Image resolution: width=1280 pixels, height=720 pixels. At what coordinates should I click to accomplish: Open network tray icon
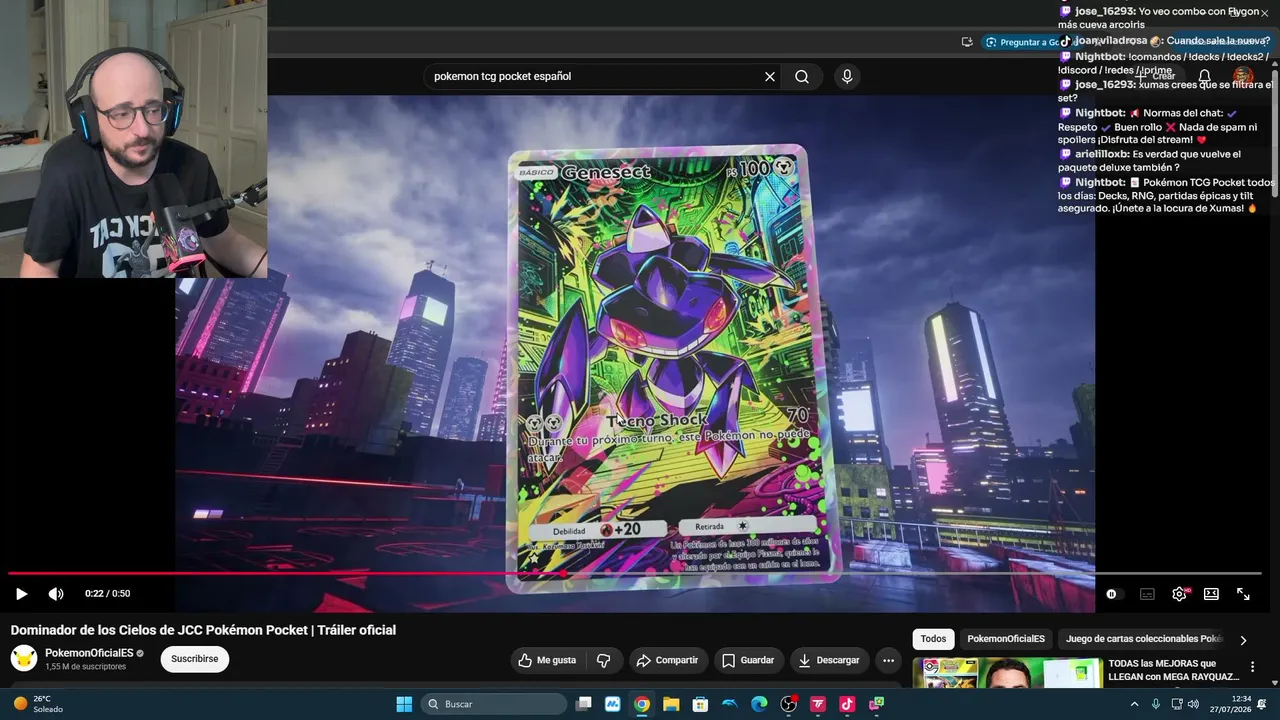[1176, 704]
